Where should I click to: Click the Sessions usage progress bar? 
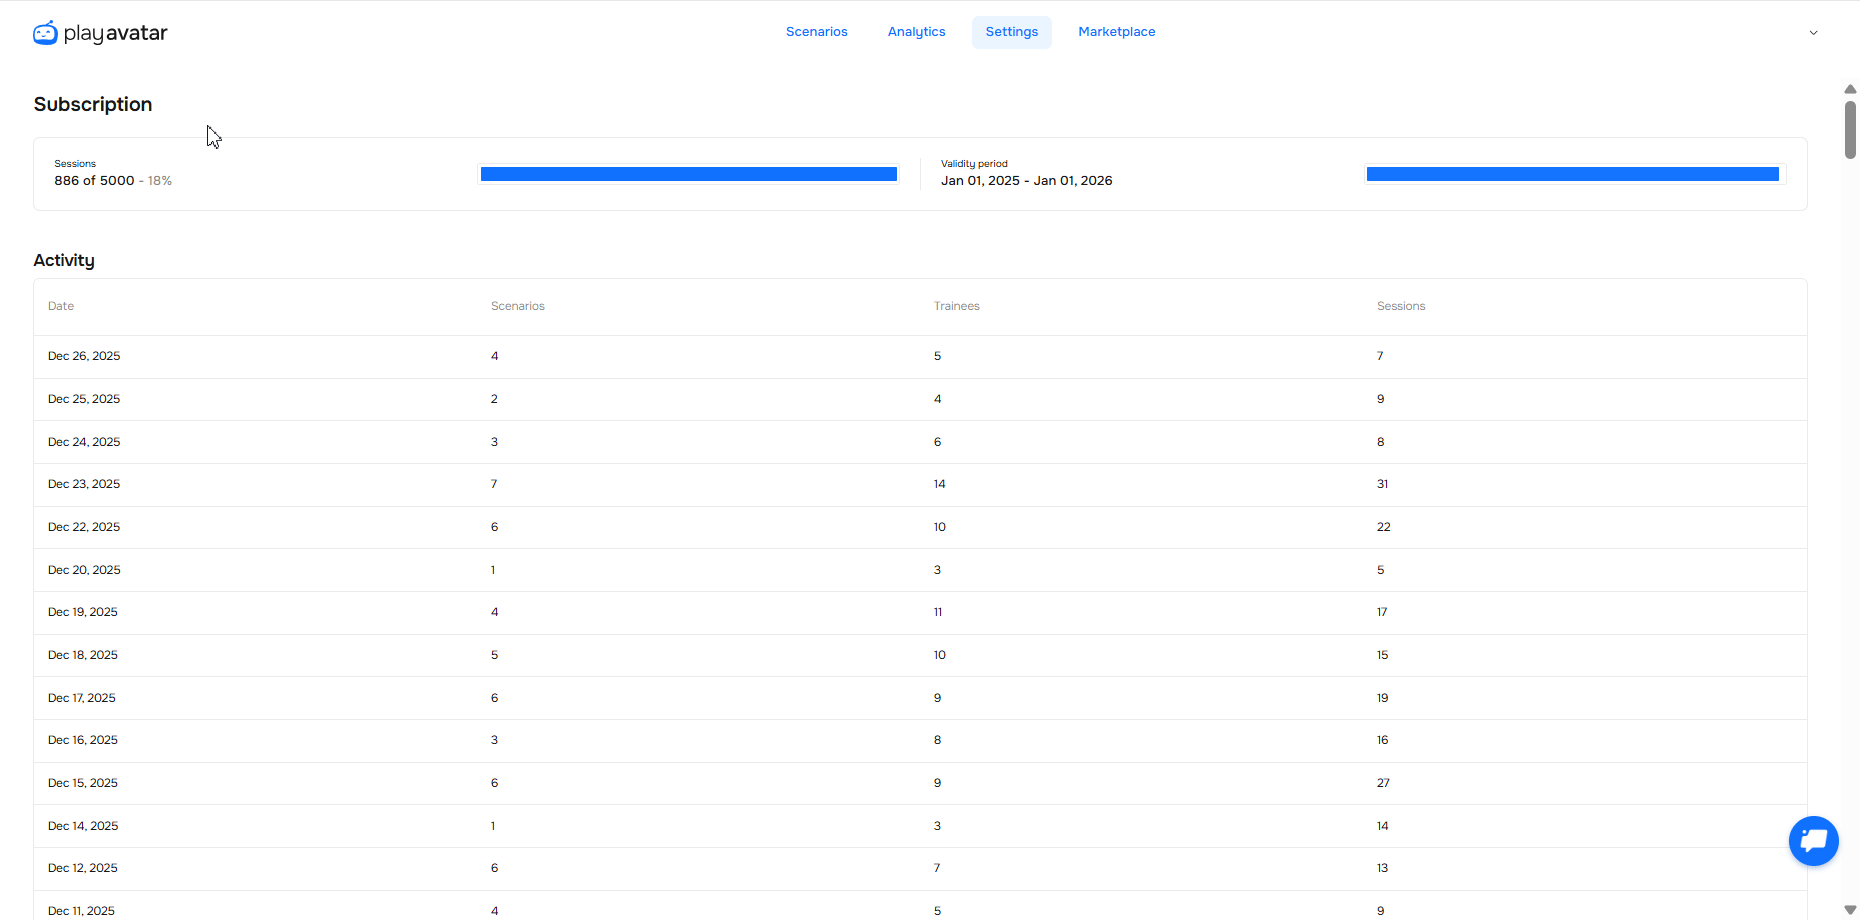[688, 174]
